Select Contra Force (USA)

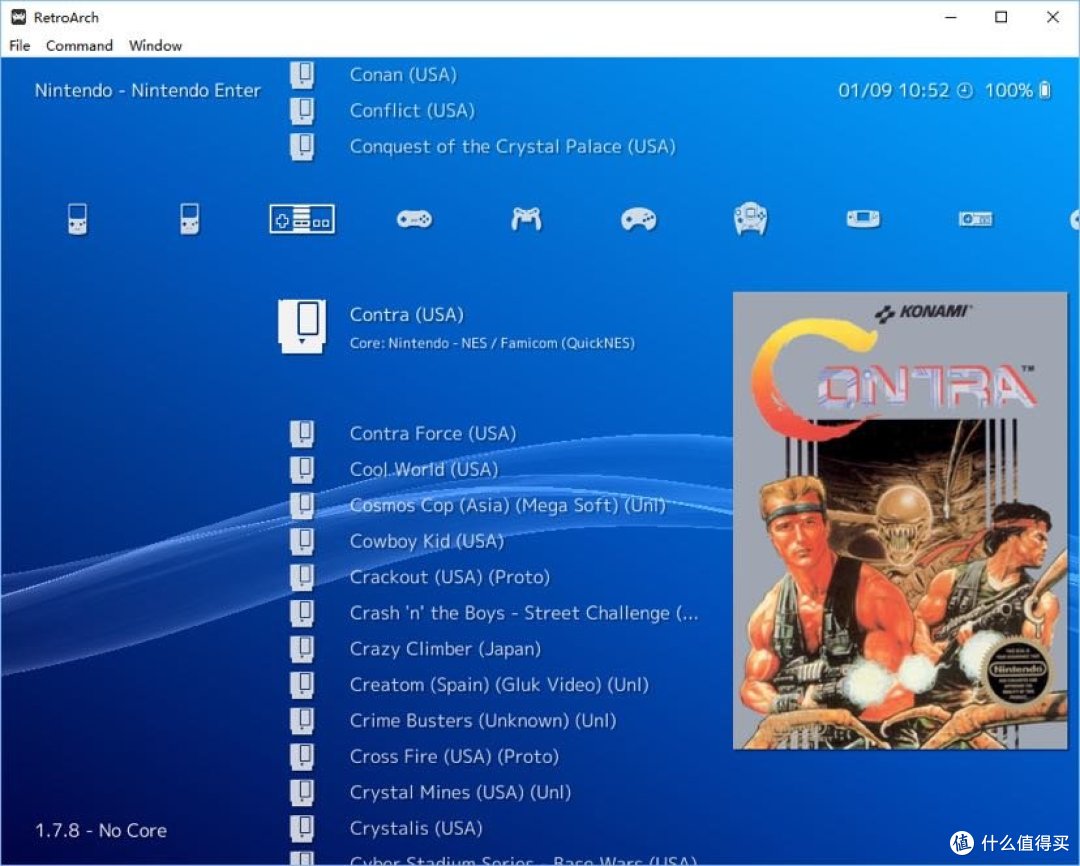point(433,433)
